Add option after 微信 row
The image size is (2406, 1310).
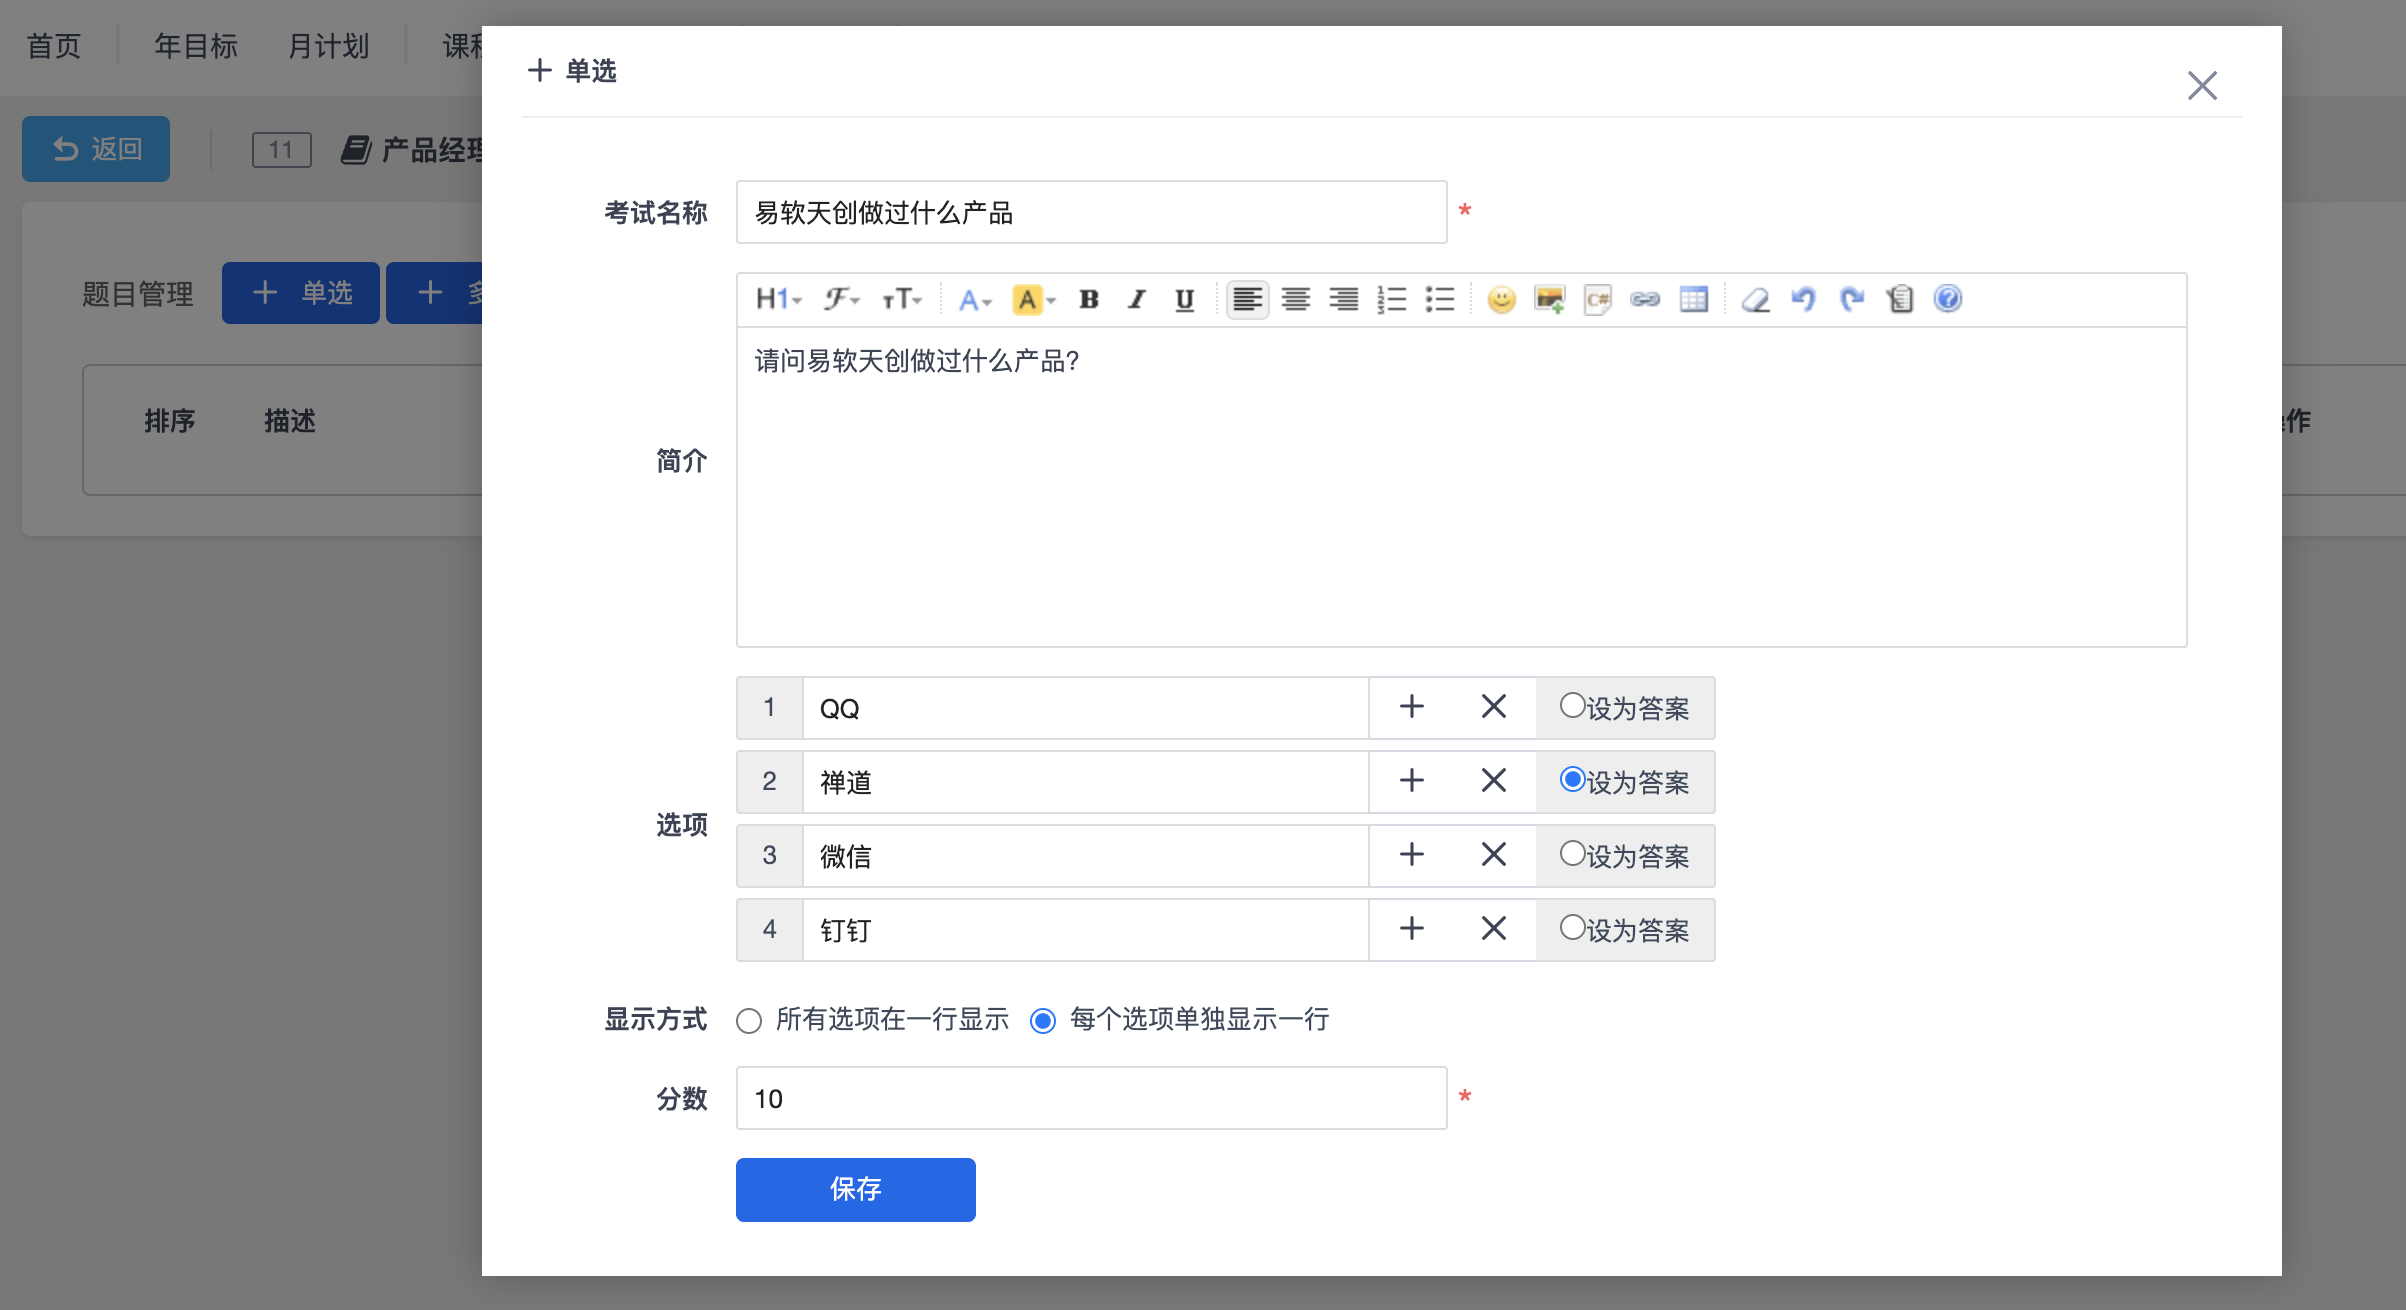click(1411, 855)
